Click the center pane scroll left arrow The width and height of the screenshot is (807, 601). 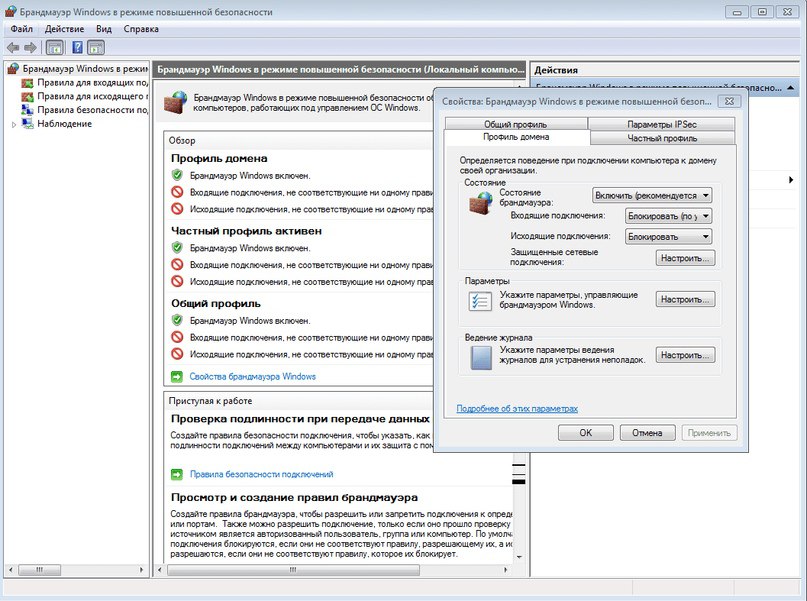click(160, 570)
